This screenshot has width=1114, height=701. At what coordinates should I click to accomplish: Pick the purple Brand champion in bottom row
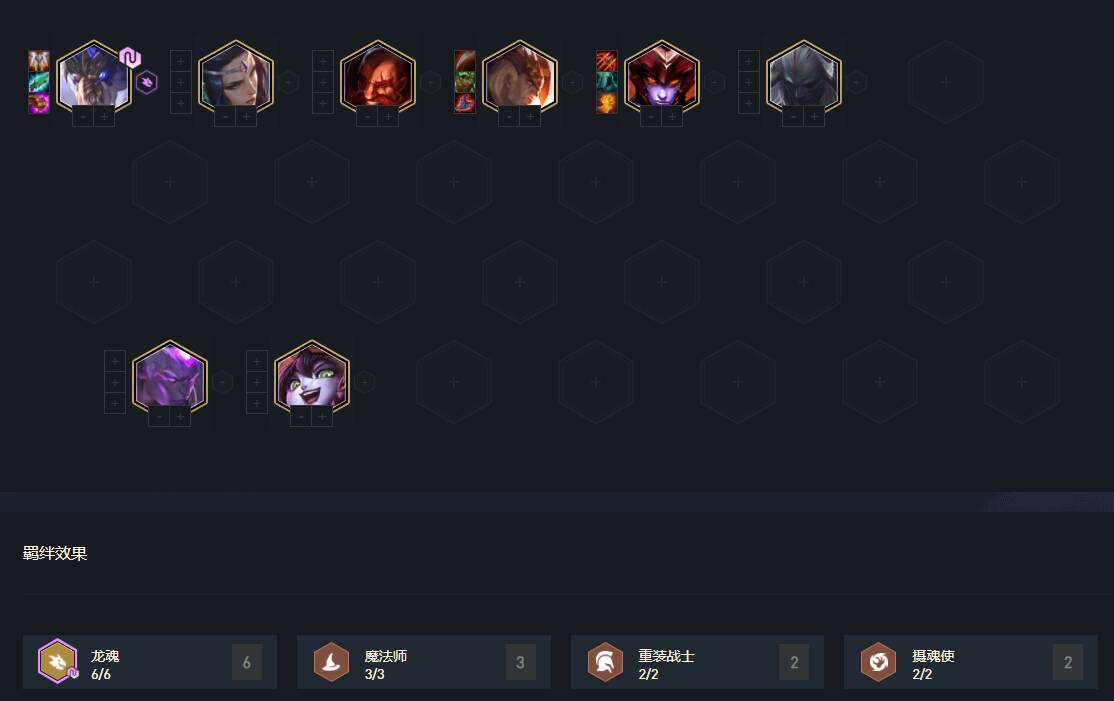170,377
